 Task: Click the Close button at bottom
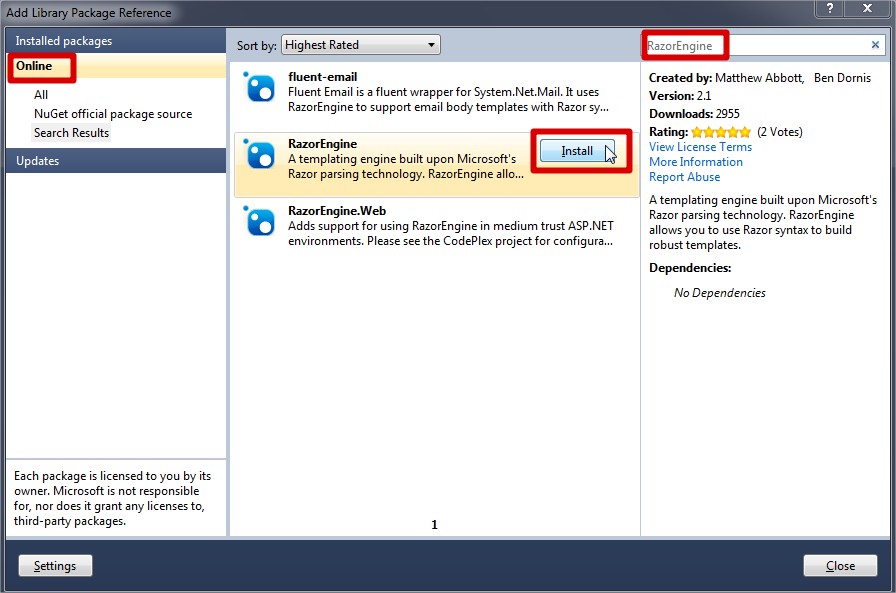[840, 566]
